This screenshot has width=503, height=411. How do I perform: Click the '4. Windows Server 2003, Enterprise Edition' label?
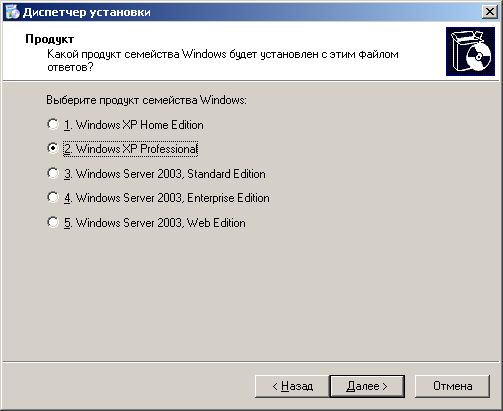[167, 198]
